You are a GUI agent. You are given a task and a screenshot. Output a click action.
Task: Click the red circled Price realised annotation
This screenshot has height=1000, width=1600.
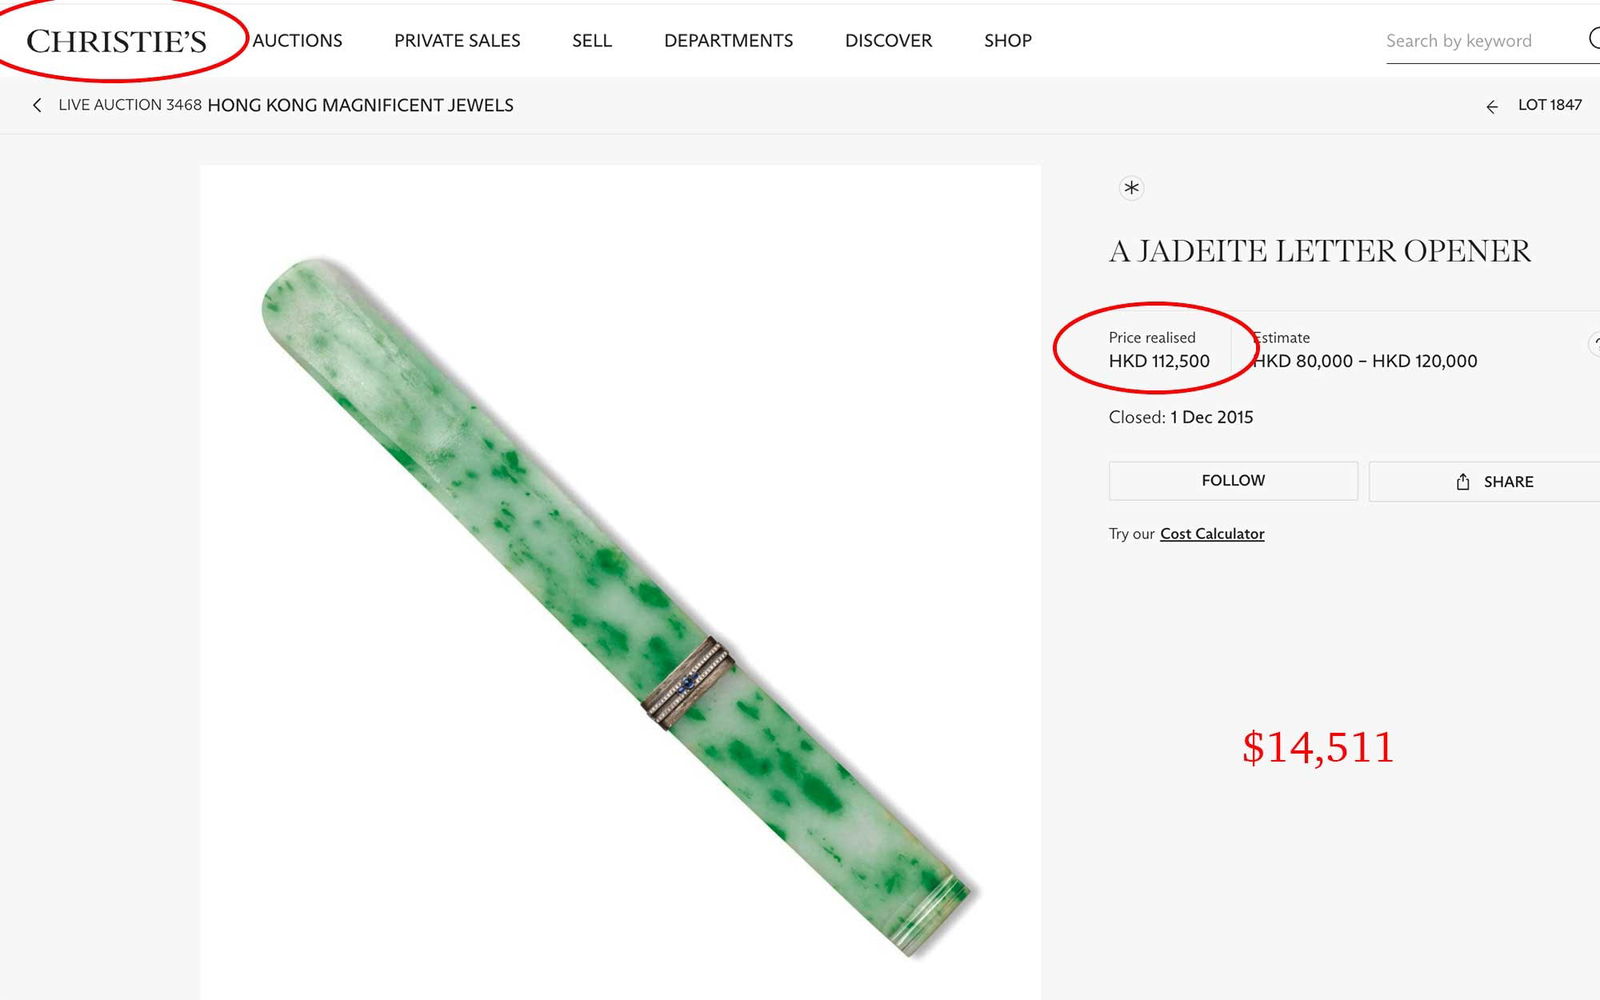coord(1155,350)
